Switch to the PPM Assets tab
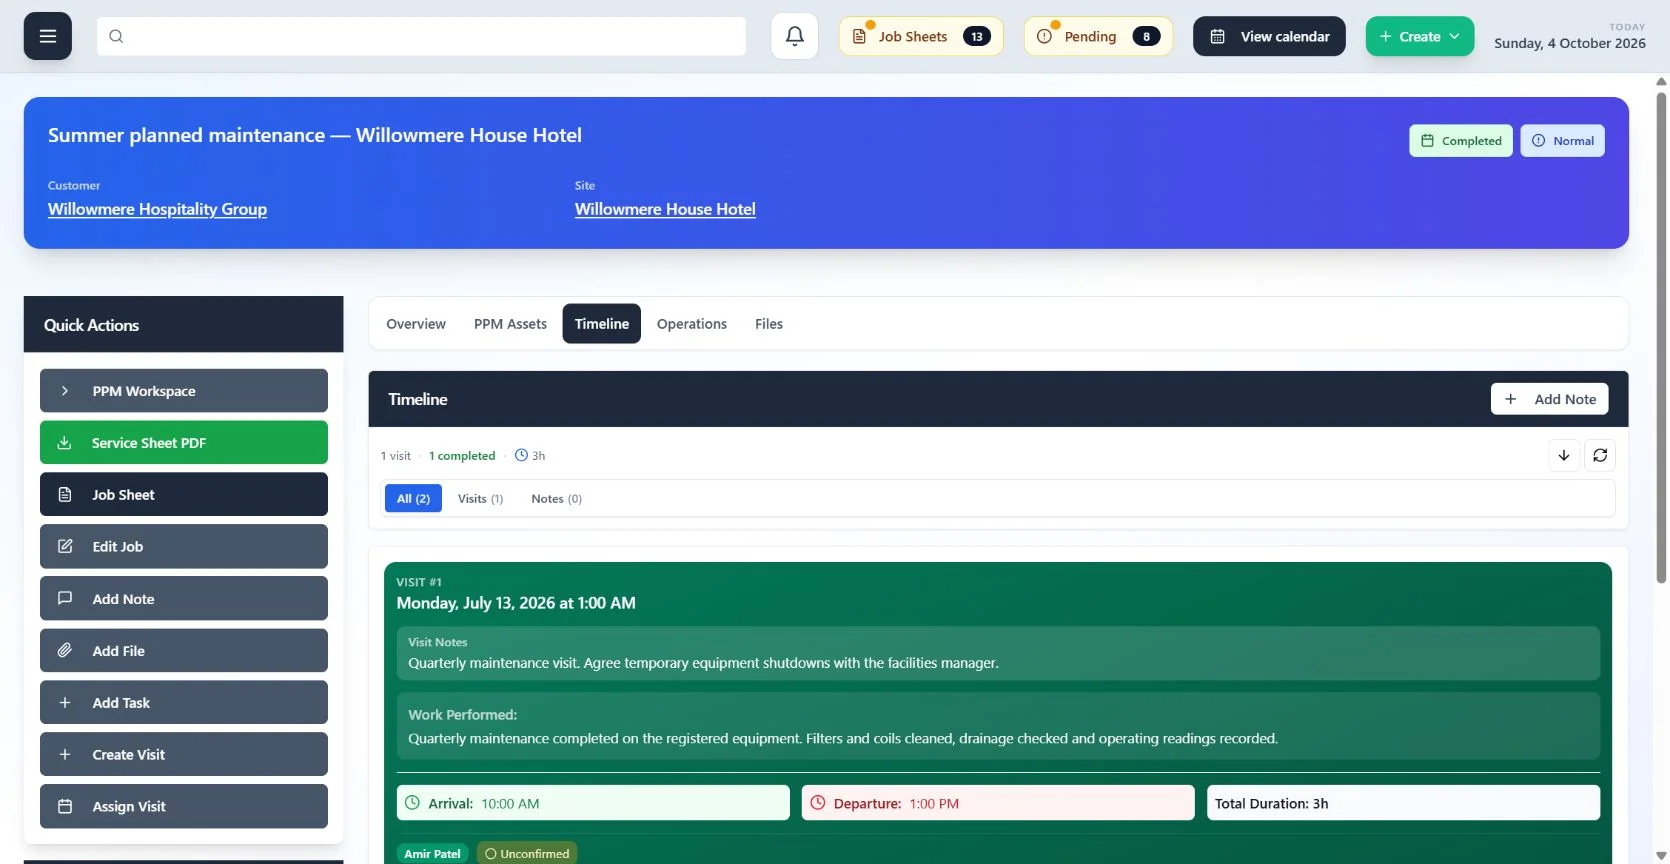The image size is (1670, 864). 510,324
